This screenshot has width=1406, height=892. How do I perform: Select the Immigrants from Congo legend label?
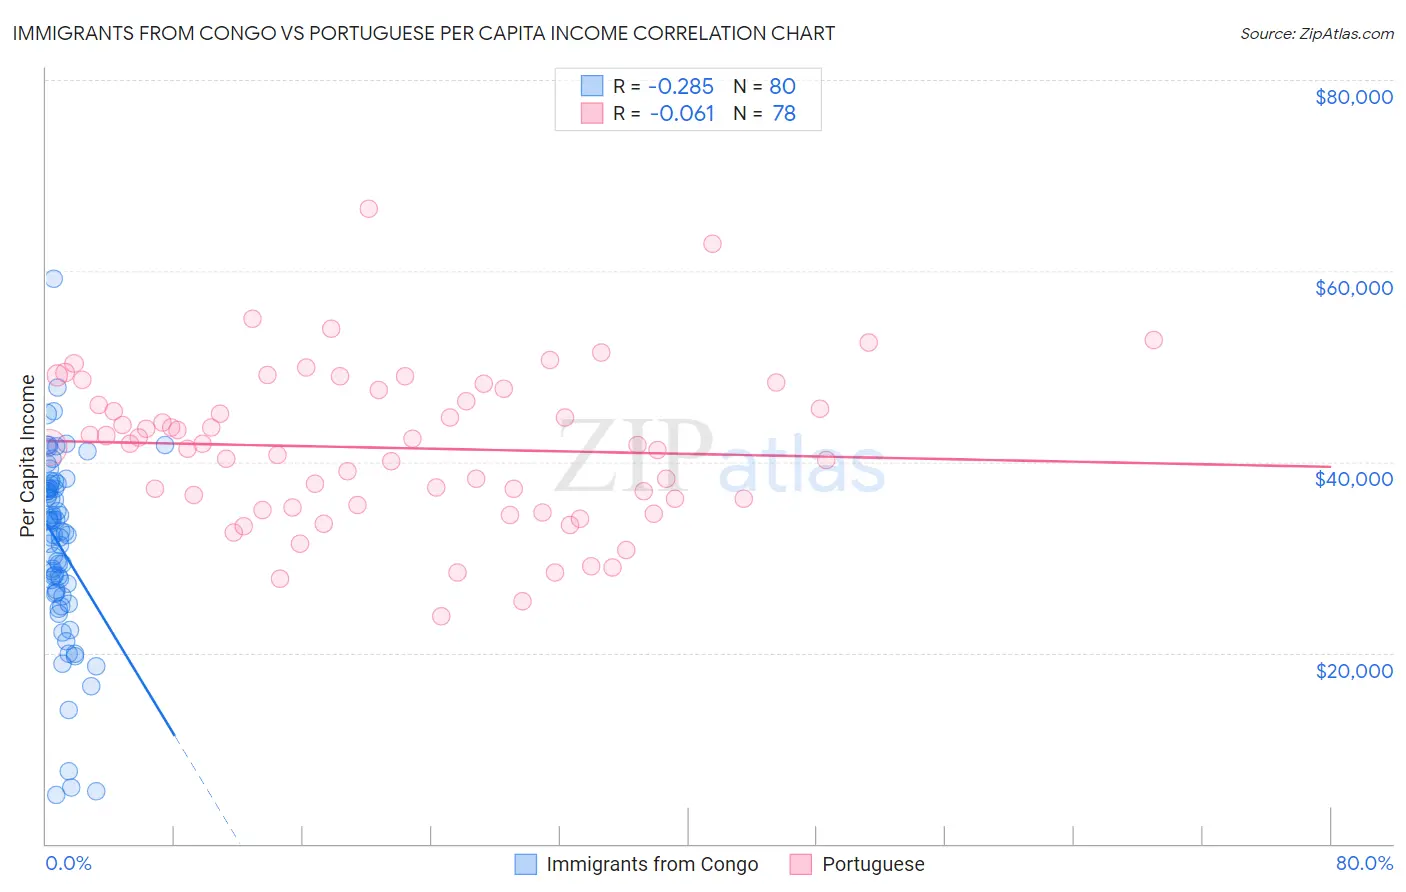(x=652, y=864)
